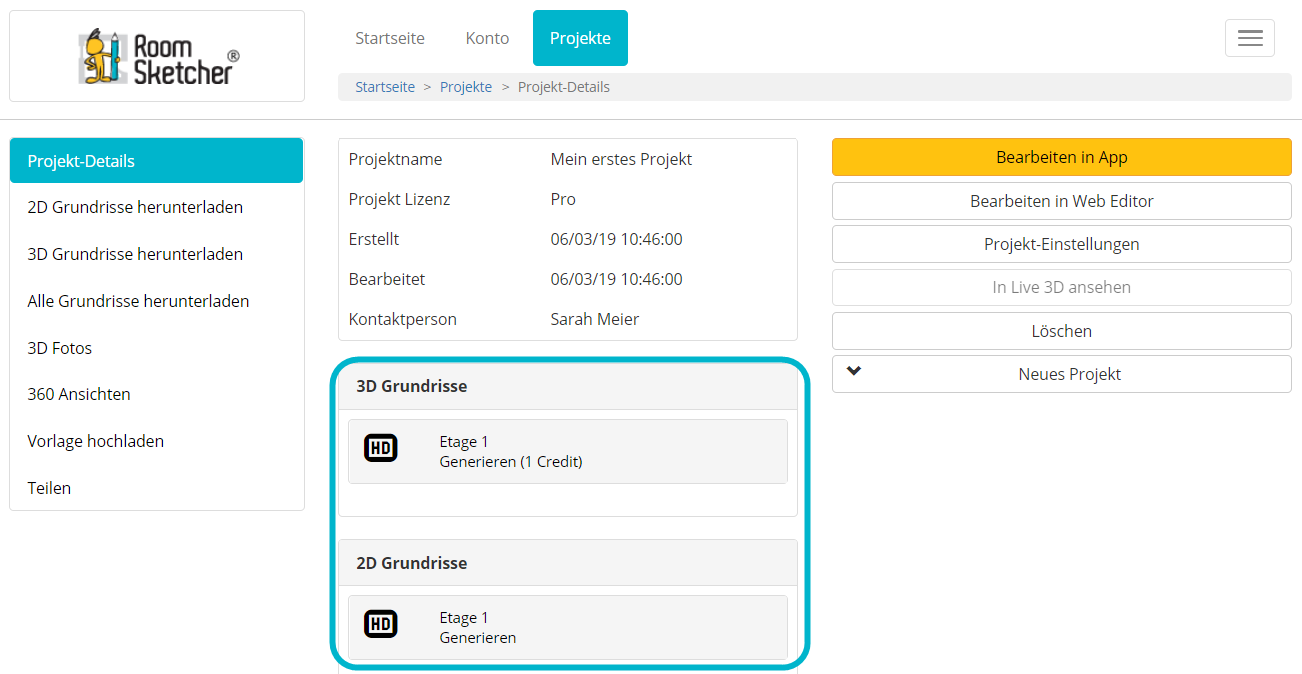Image resolution: width=1302 pixels, height=674 pixels.
Task: Open Projekt-Einstellungen
Action: [x=1061, y=244]
